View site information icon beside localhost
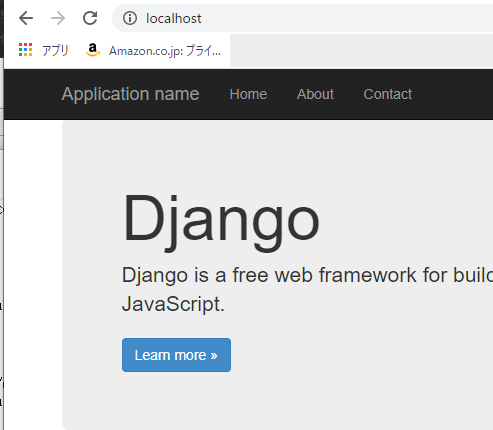493x430 pixels. [130, 18]
